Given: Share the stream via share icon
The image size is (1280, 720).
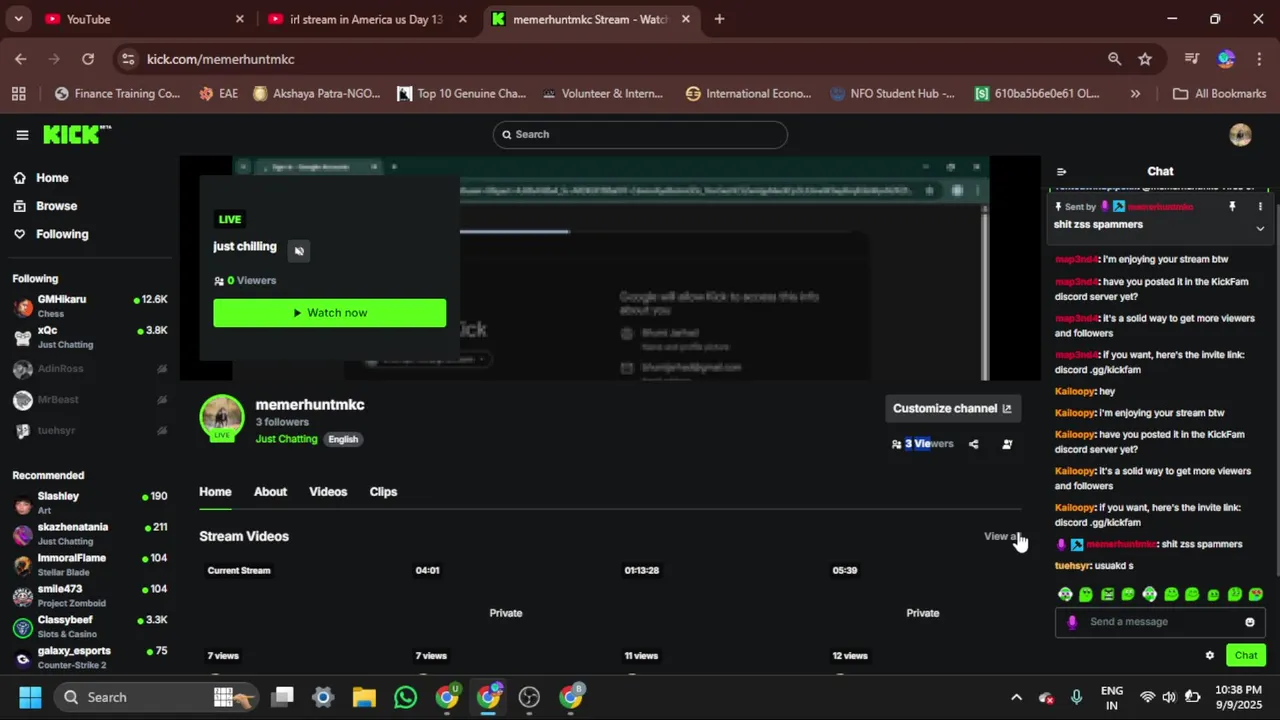Looking at the screenshot, I should (973, 444).
